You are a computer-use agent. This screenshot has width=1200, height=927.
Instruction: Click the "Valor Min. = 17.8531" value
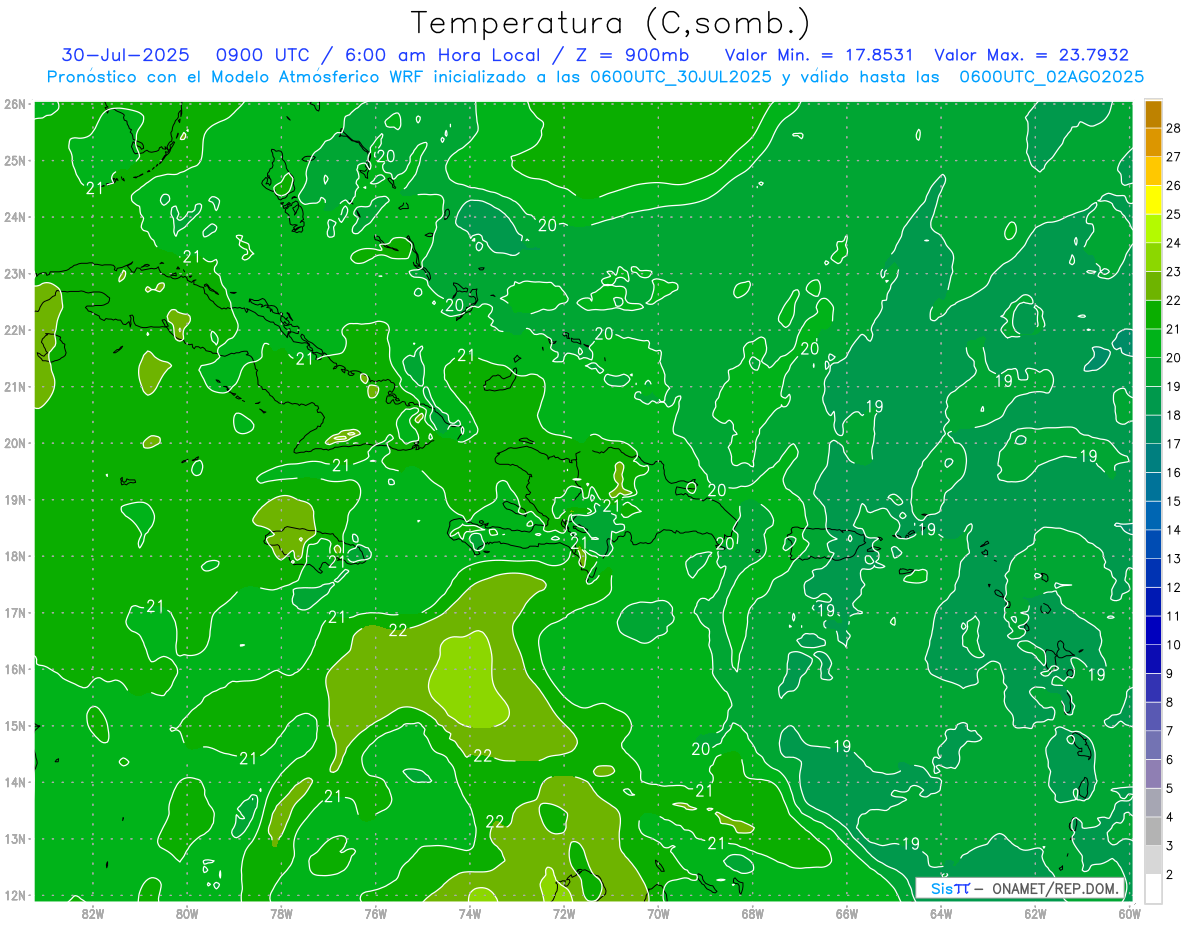point(818,55)
